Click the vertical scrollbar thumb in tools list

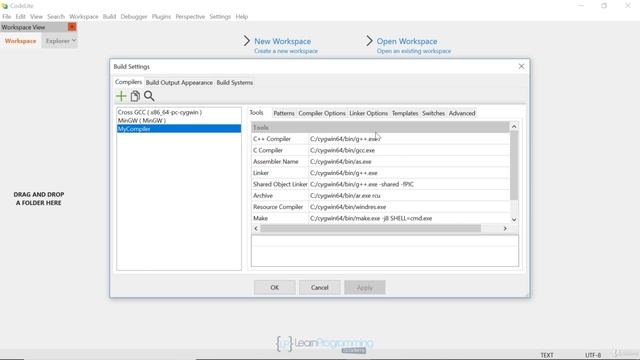pos(514,165)
